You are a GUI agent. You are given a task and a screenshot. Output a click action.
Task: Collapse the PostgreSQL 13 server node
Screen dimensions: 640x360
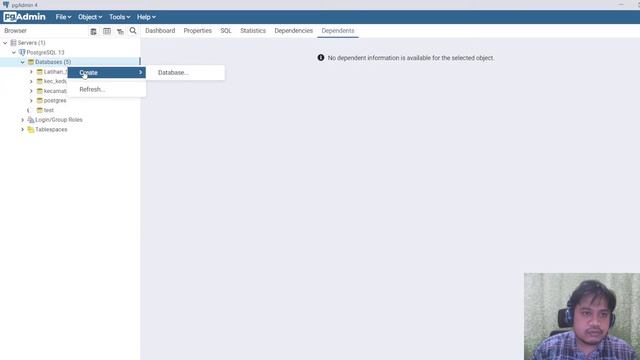(x=14, y=52)
